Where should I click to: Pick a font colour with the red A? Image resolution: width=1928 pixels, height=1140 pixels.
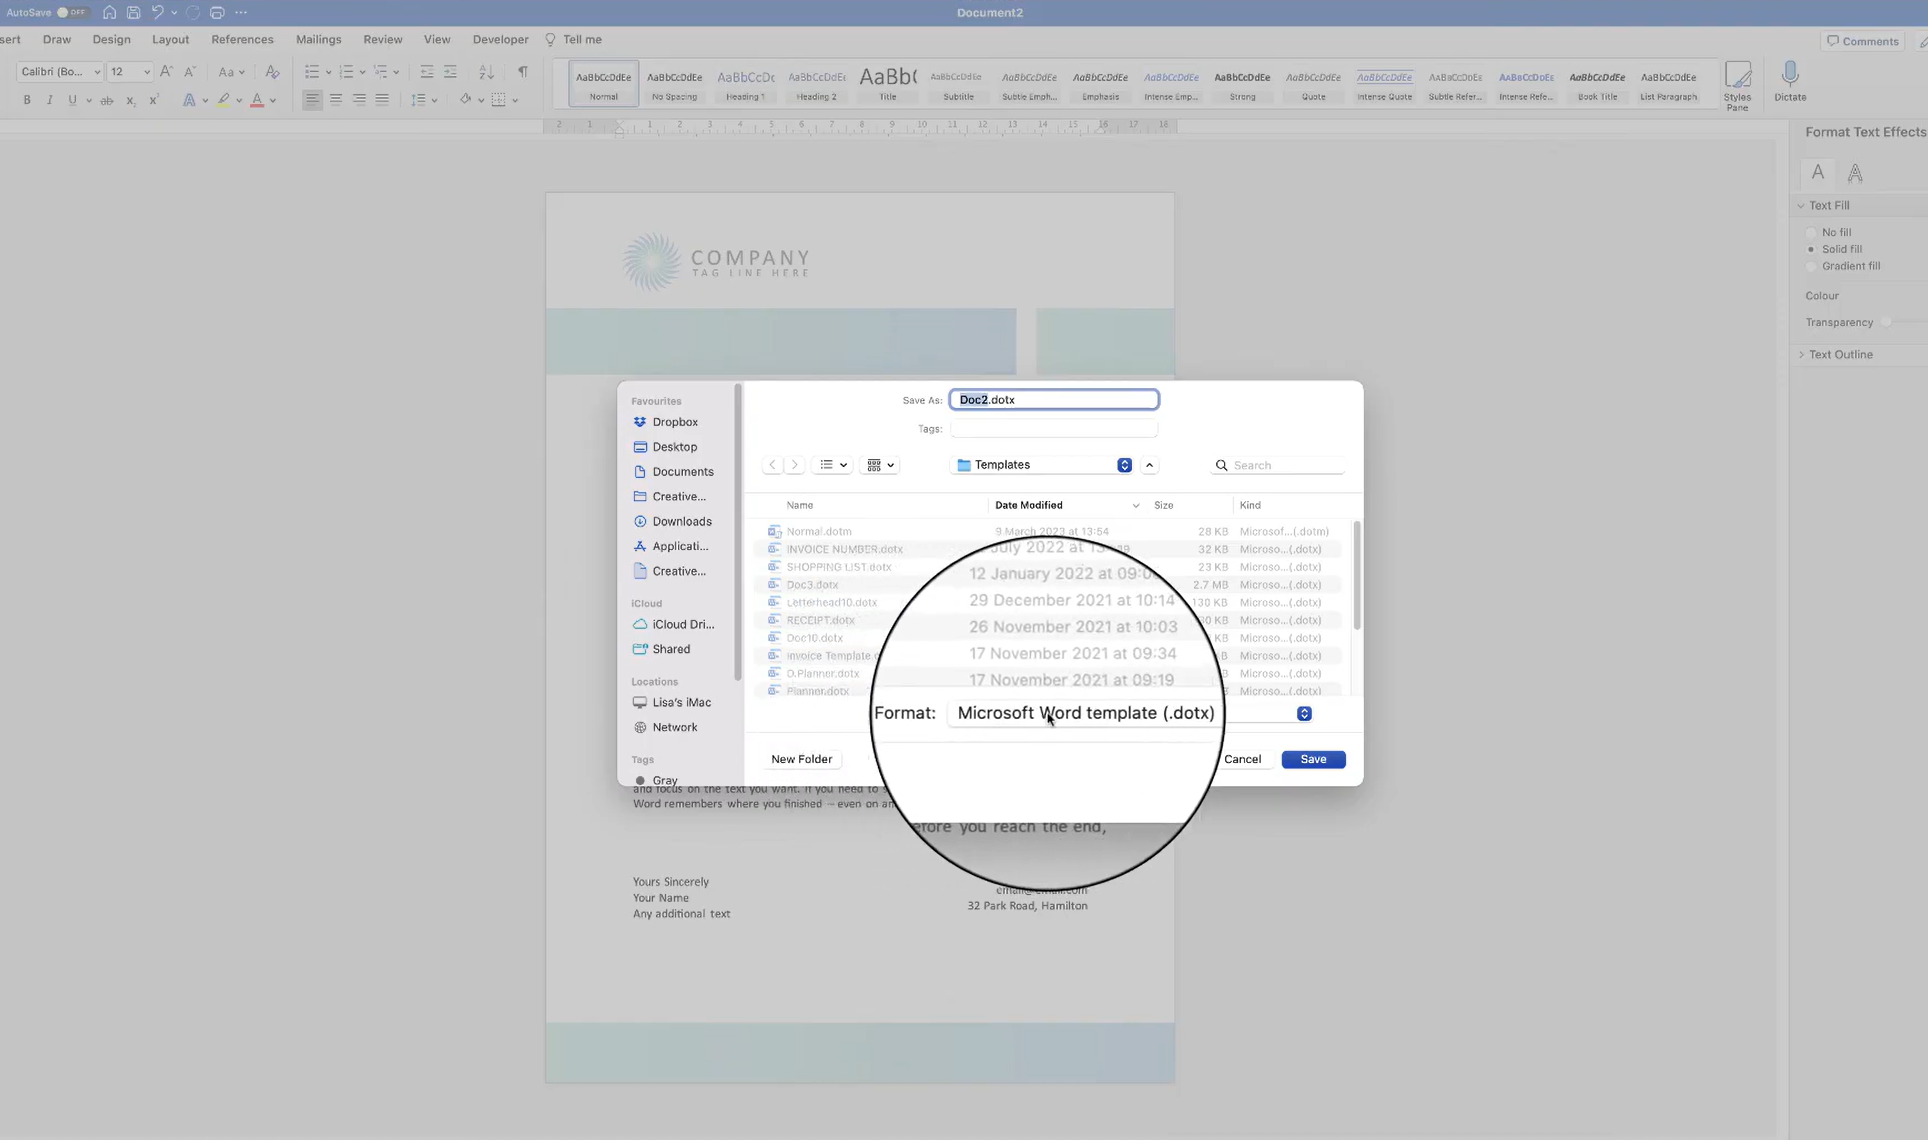pyautogui.click(x=257, y=100)
